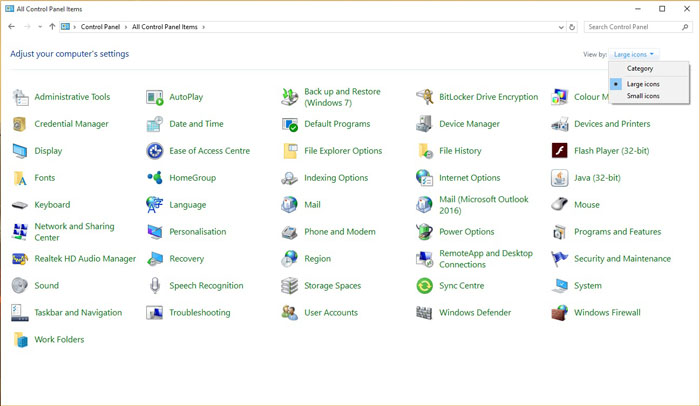The height and width of the screenshot is (406, 700).
Task: Click the All Control Panel Items breadcrumb
Action: (165, 27)
